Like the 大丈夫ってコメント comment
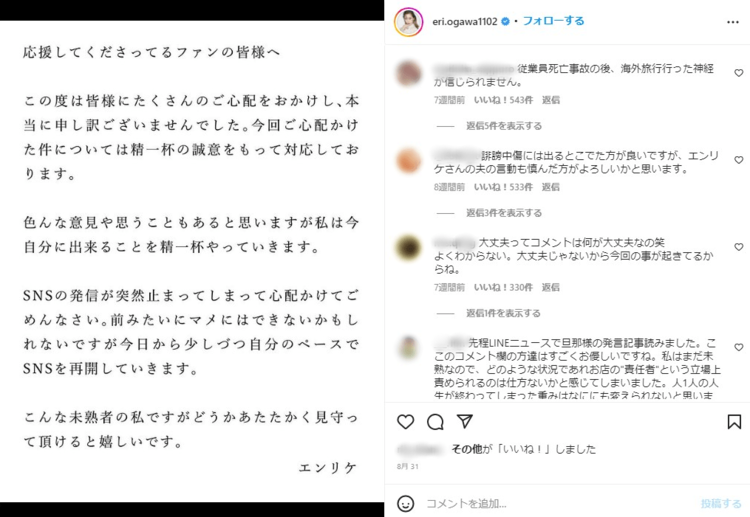 coord(739,247)
